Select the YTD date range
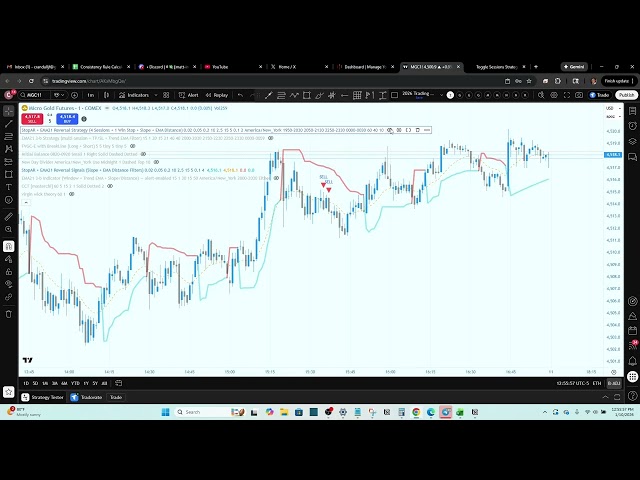Viewport: 640px width, 480px height. point(75,383)
